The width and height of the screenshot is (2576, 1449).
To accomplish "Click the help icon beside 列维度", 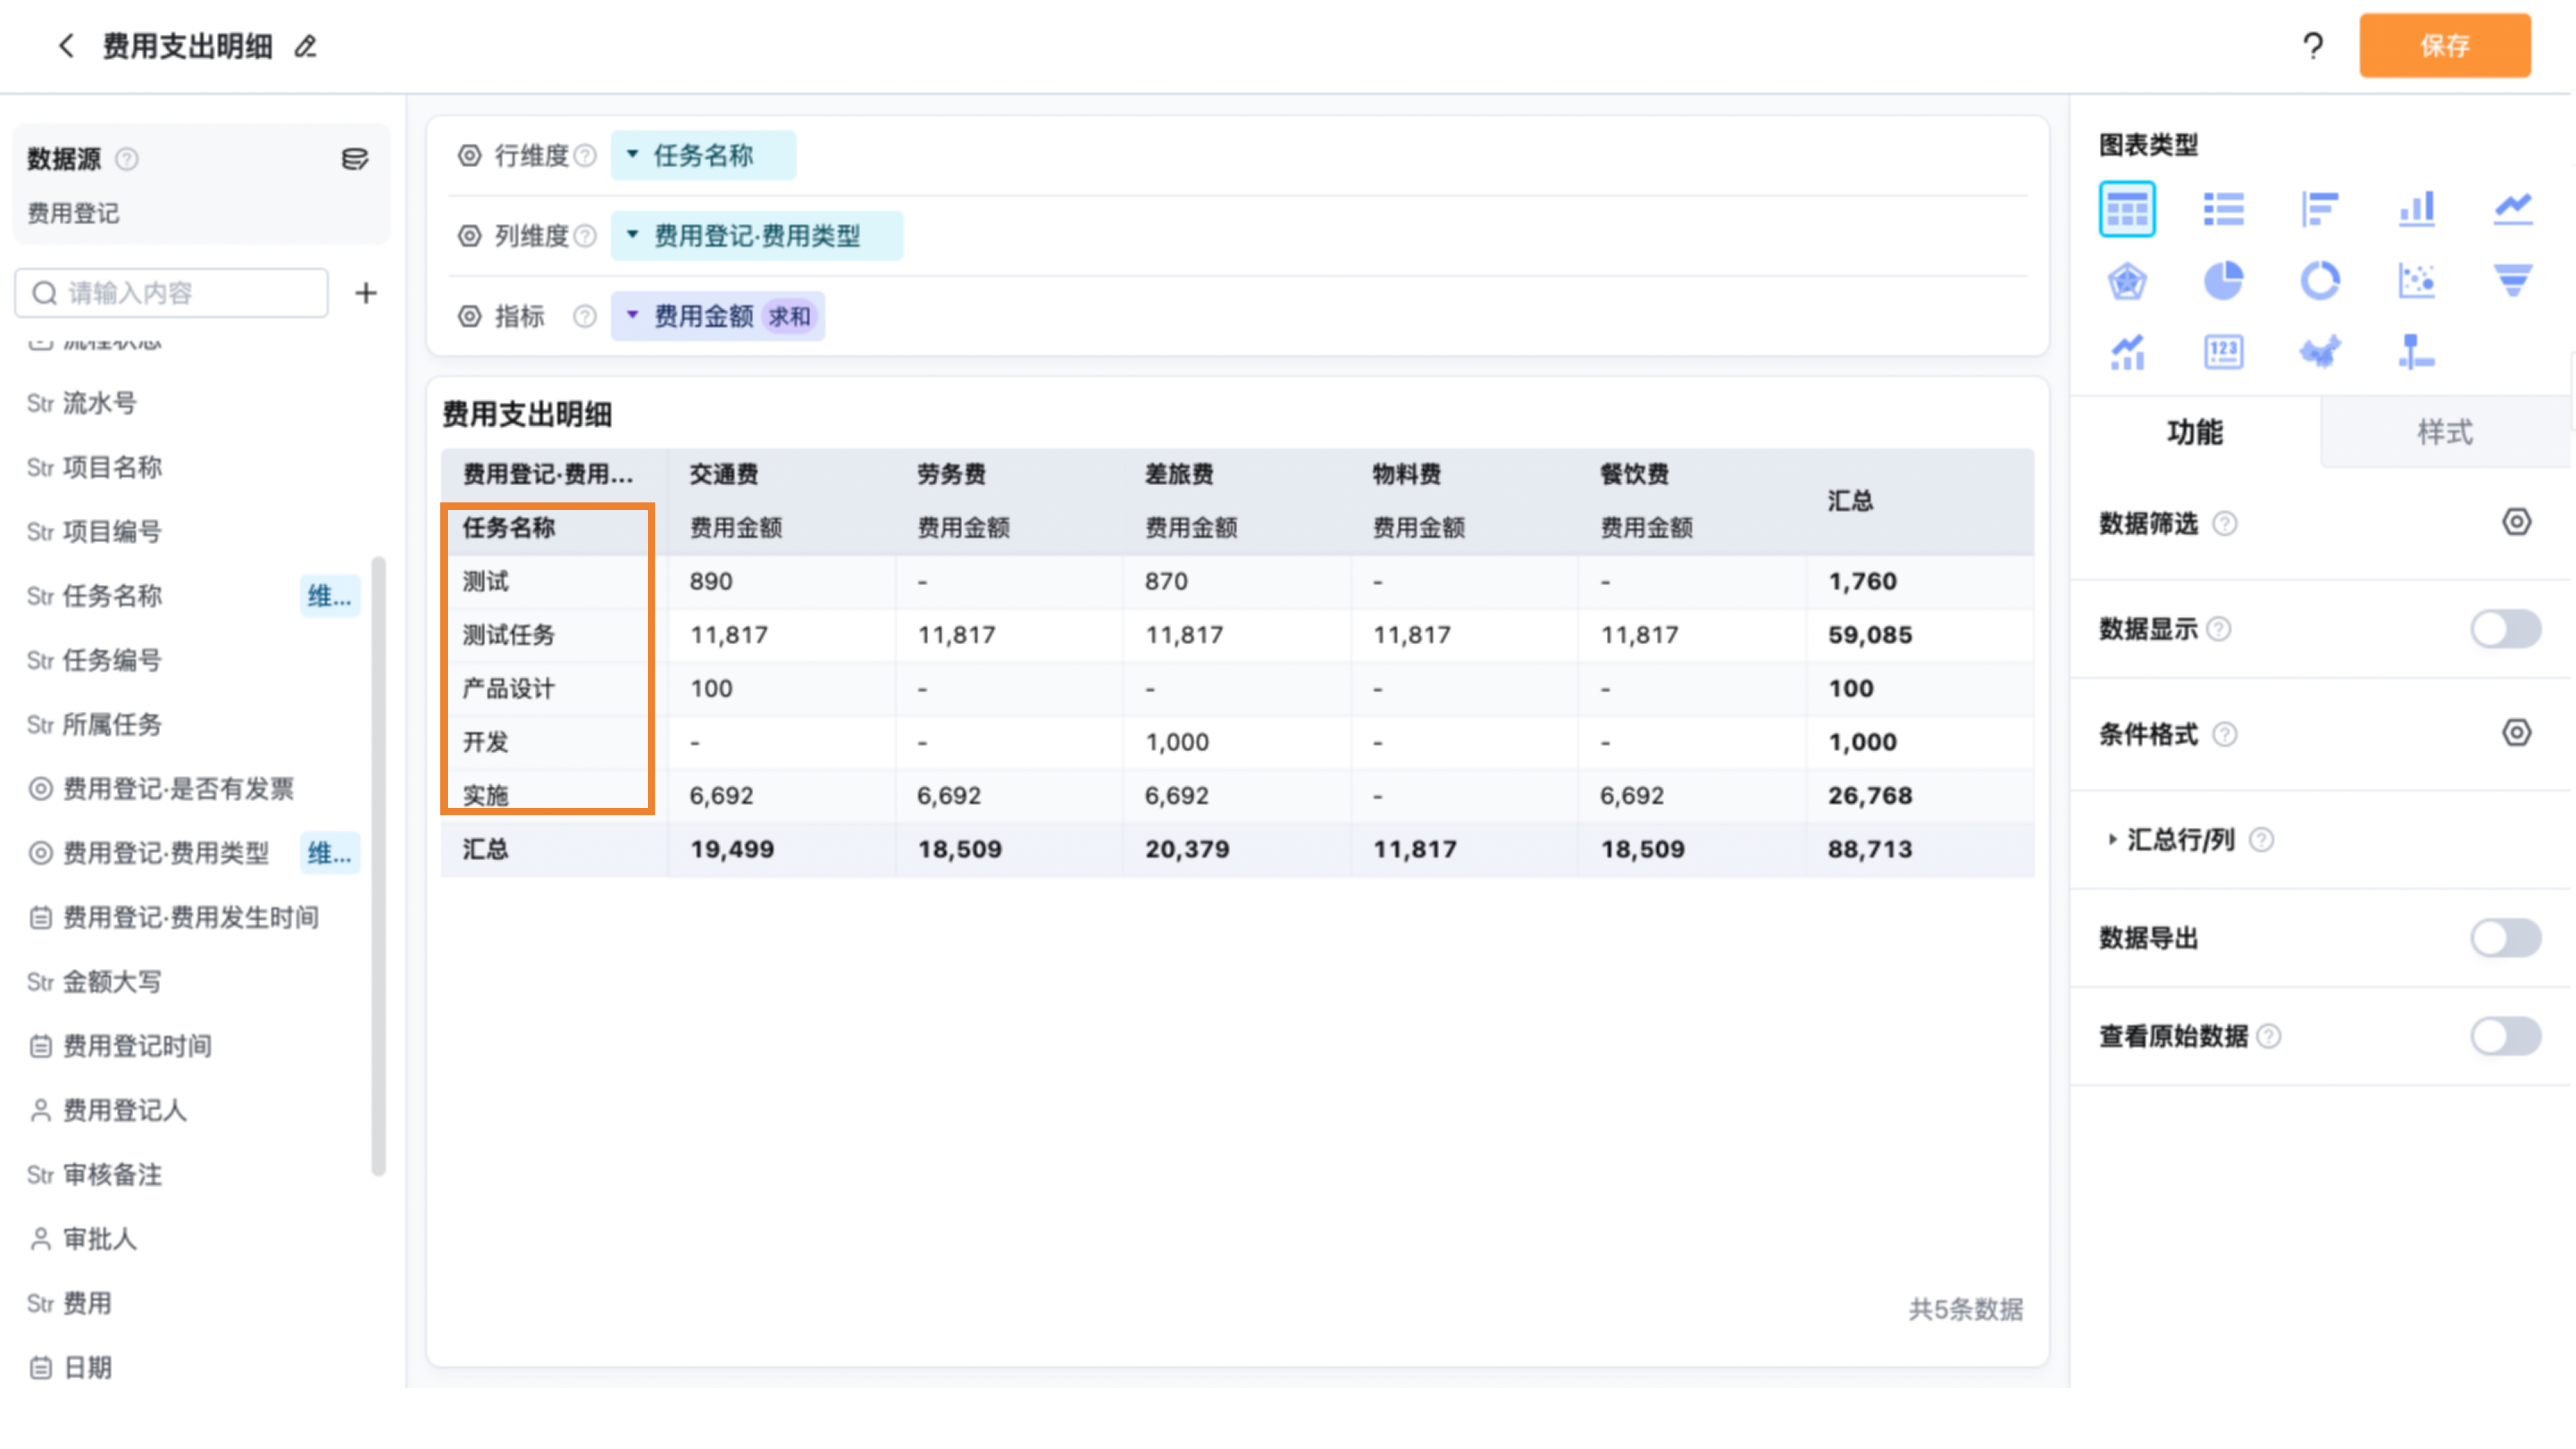I will pos(585,236).
